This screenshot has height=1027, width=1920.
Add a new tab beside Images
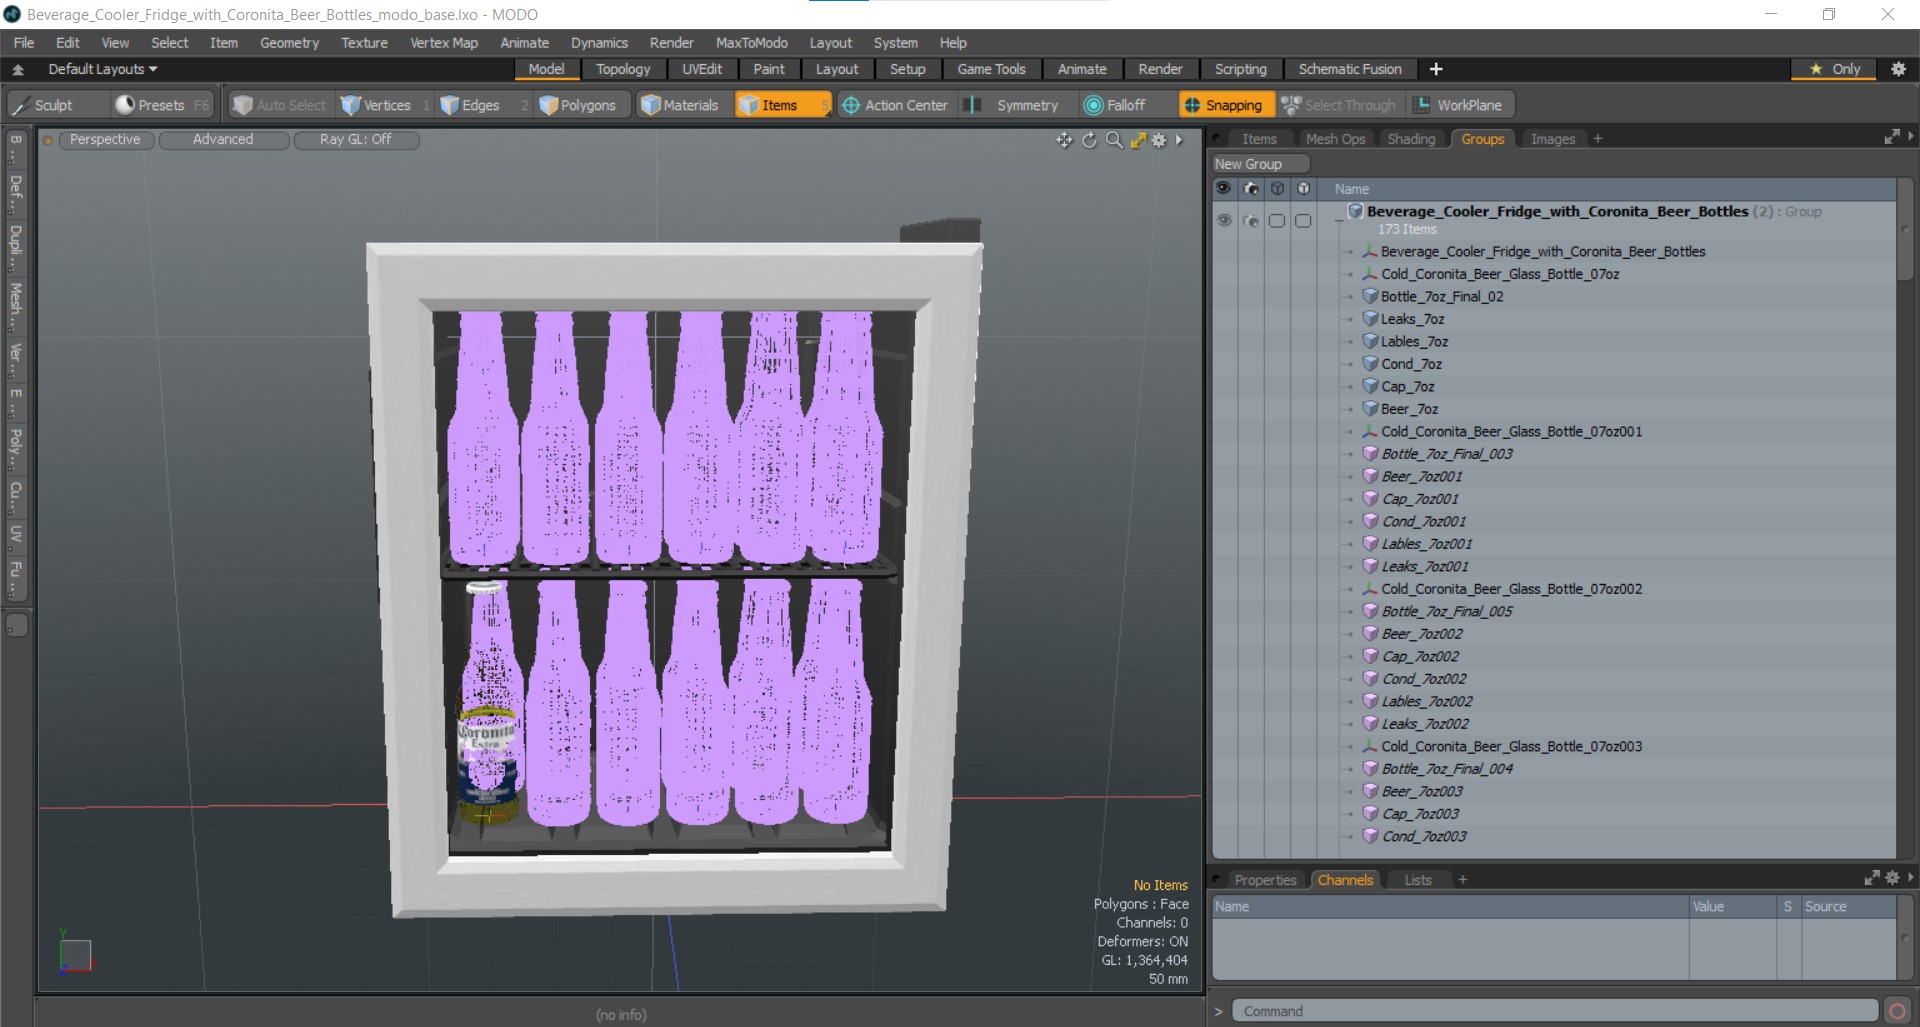click(x=1597, y=139)
